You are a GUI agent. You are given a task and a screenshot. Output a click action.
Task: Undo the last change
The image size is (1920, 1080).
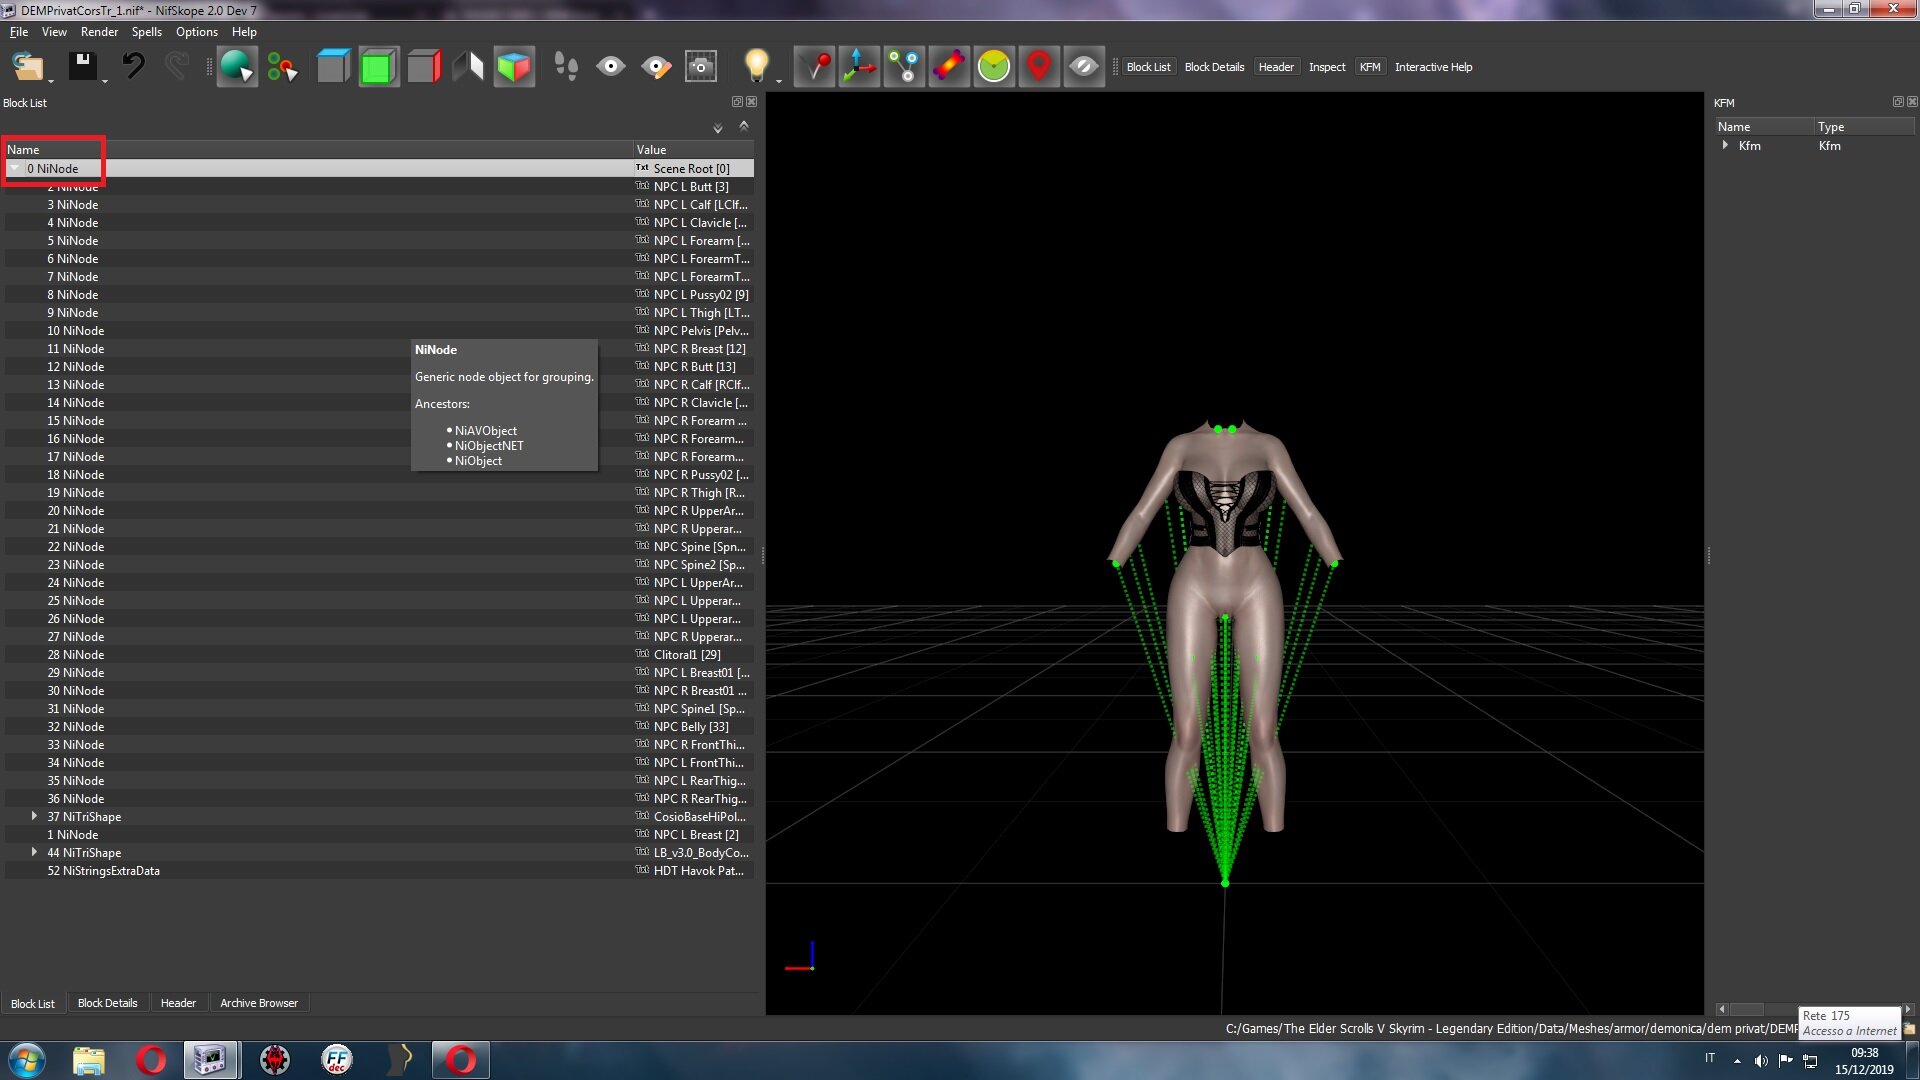coord(133,67)
